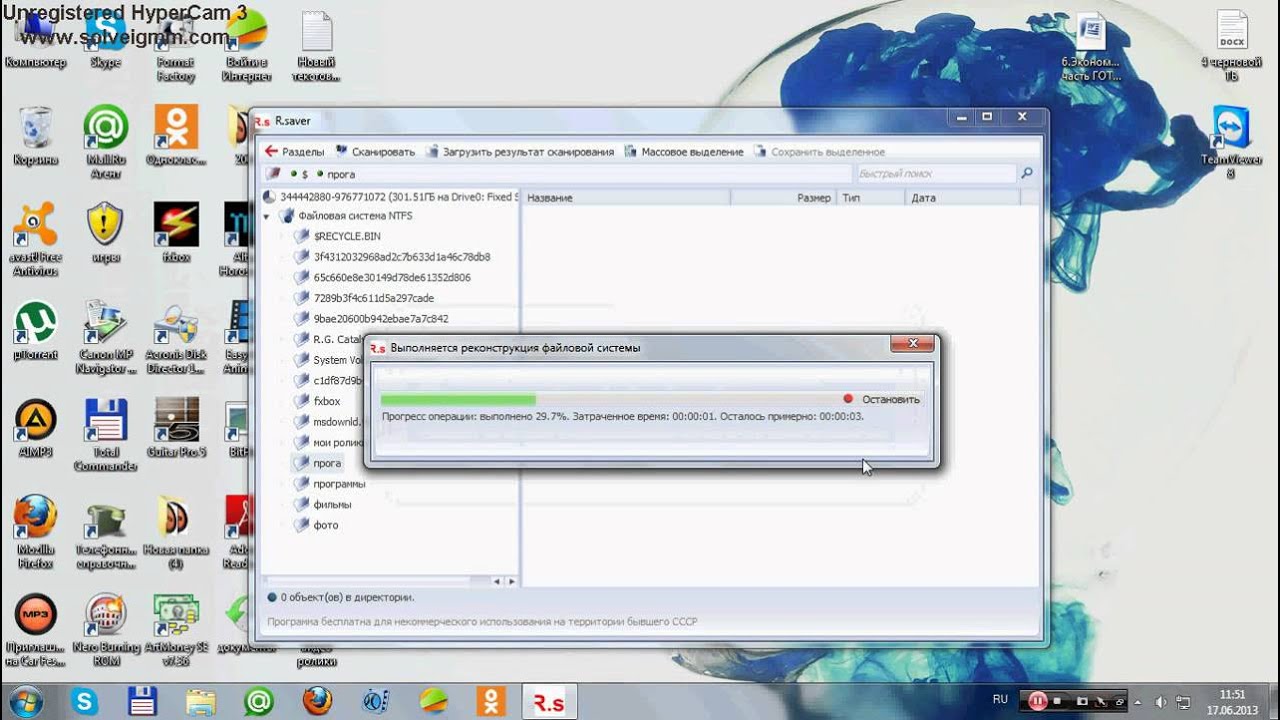1280x720 pixels.
Task: Select the $RECYCLE.BIN folder in tree
Action: (346, 236)
